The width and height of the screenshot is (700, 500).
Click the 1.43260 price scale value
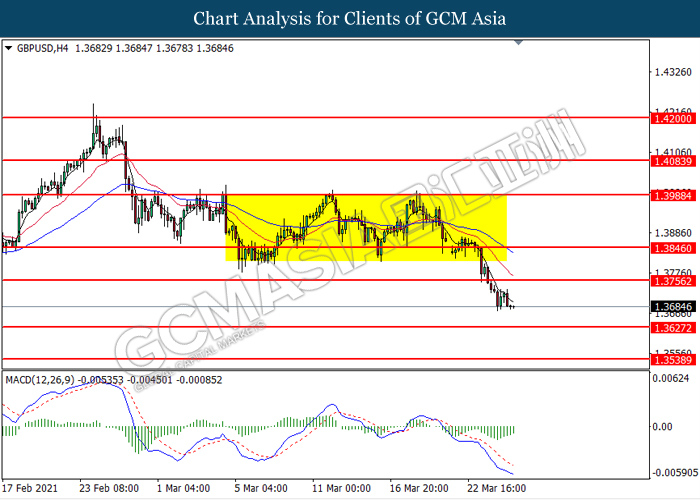click(673, 72)
